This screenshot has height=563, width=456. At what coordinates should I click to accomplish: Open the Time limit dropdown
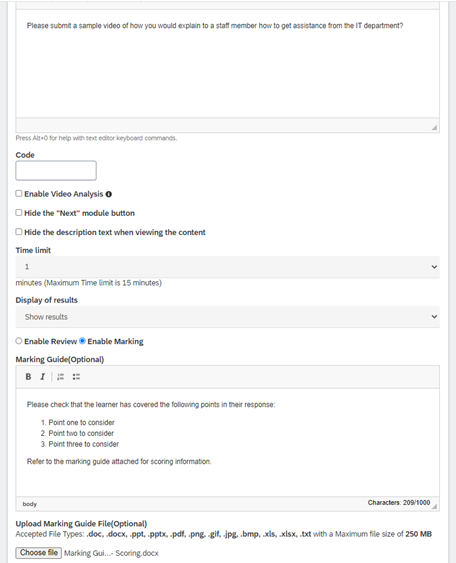click(x=227, y=267)
